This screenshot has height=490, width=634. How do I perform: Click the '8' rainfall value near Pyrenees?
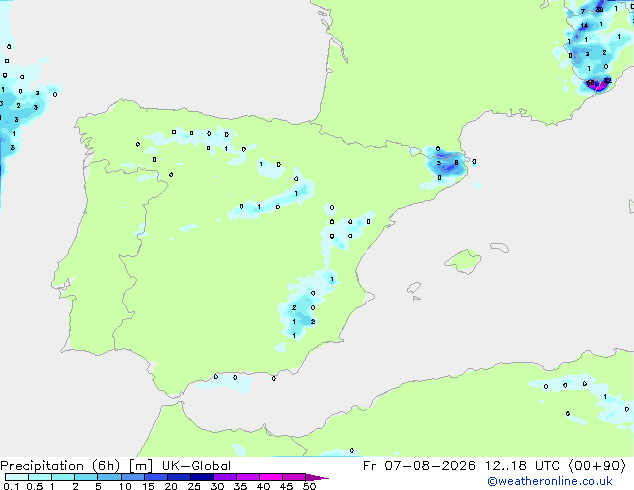(456, 163)
